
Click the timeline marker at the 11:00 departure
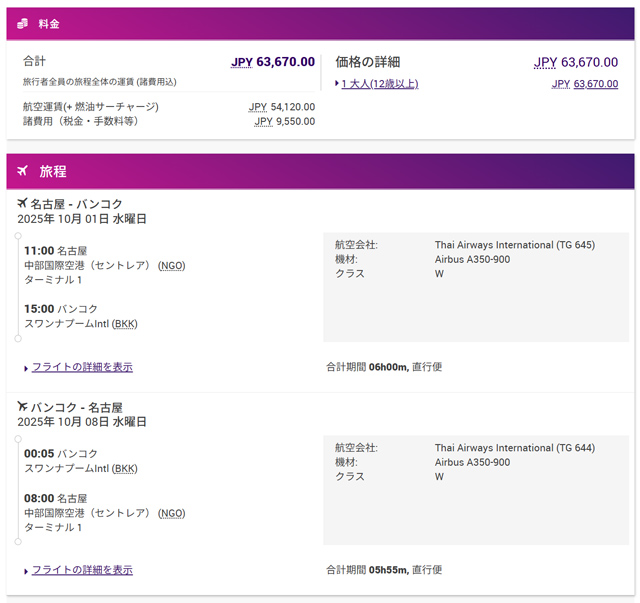[x=18, y=237]
